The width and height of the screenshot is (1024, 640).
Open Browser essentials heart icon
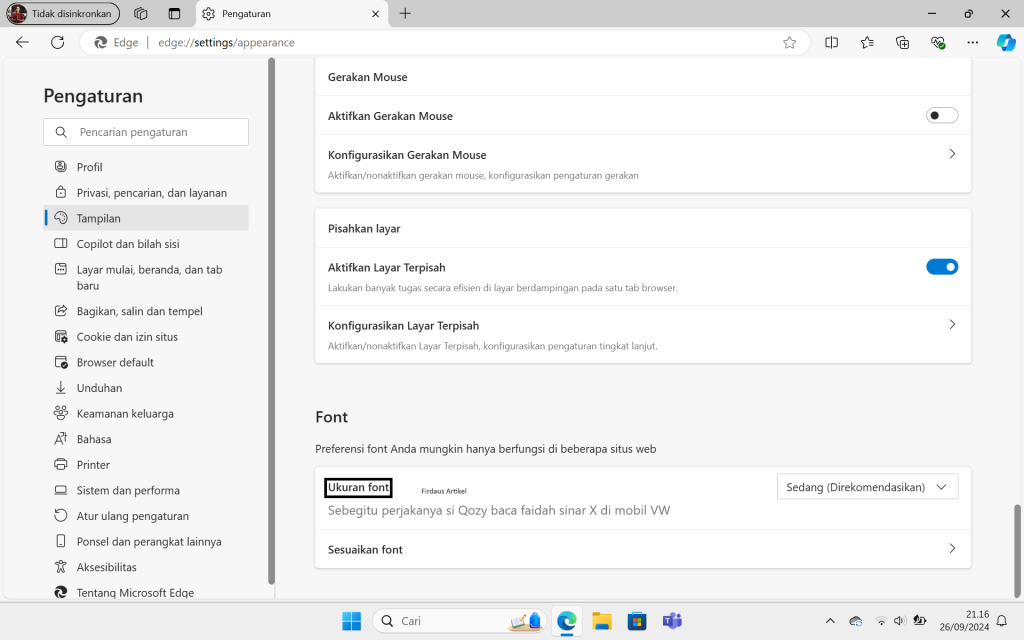pyautogui.click(x=938, y=42)
